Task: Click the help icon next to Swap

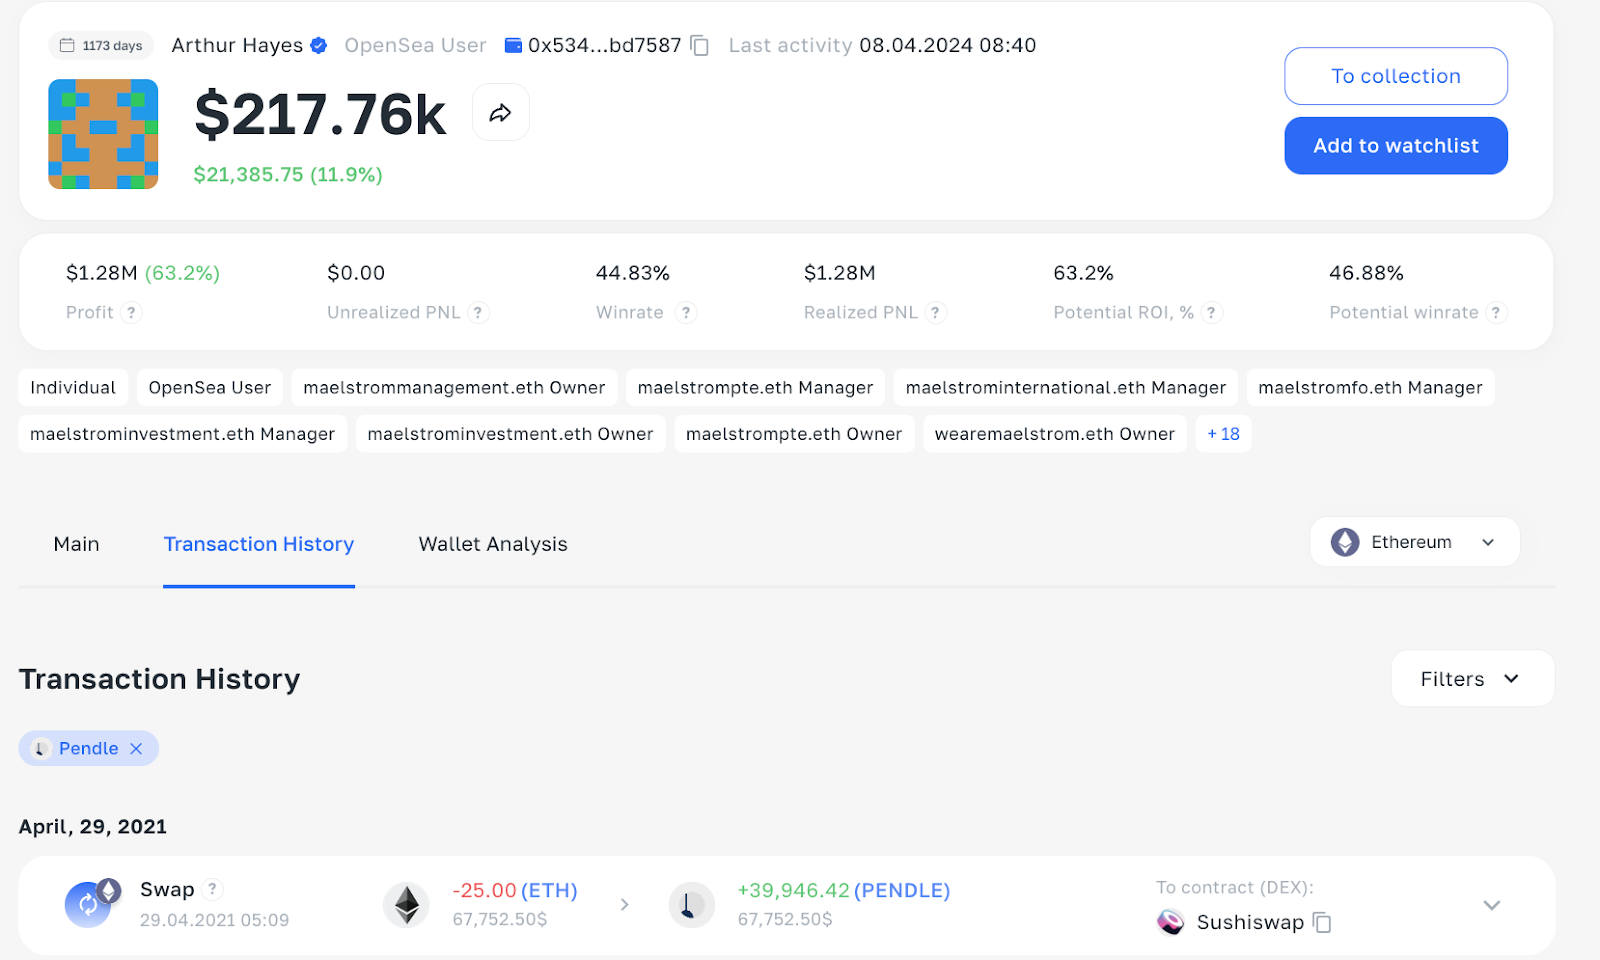Action: pos(212,889)
